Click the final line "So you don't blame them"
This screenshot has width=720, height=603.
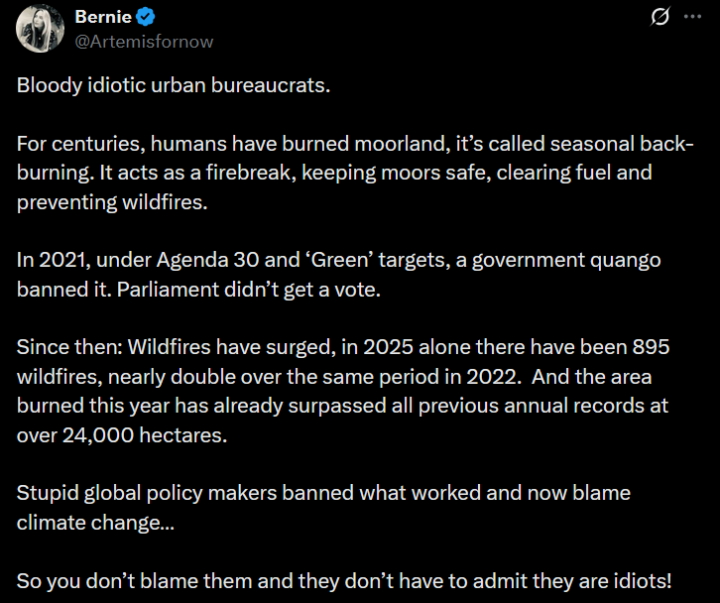343,579
